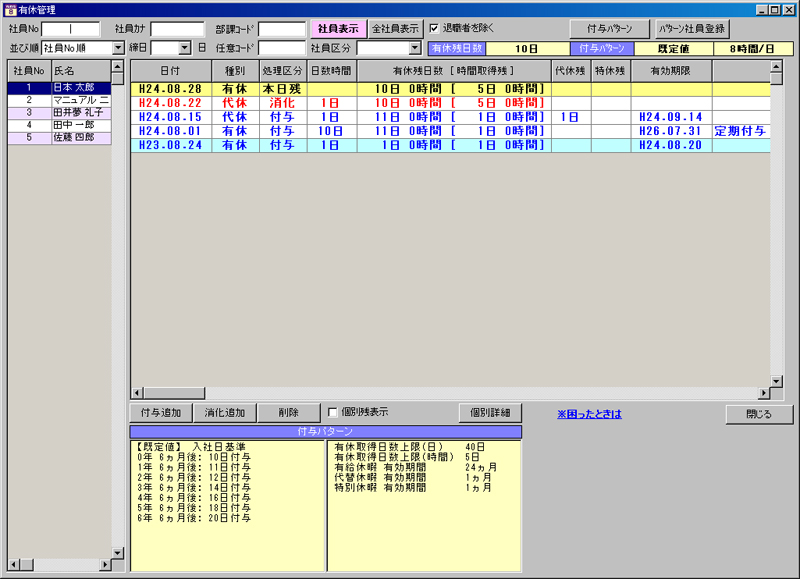Click the 有効期限 column header

click(671, 71)
